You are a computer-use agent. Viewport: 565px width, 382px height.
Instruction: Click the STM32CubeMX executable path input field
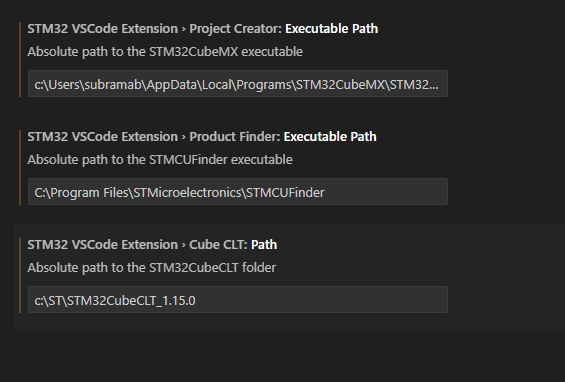[x=238, y=84]
